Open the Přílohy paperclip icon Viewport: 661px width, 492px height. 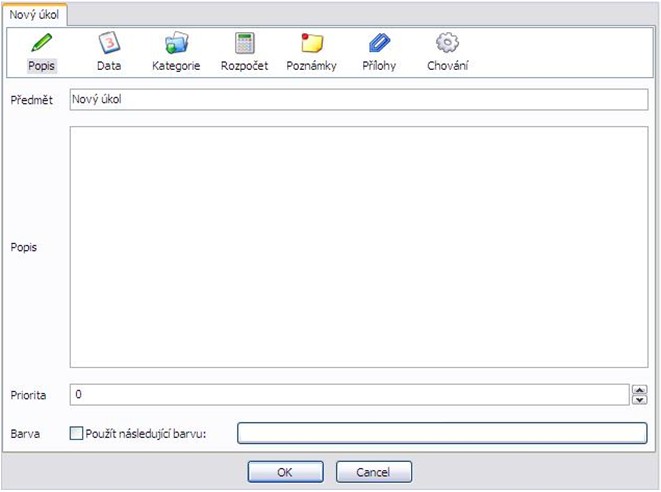[x=379, y=43]
